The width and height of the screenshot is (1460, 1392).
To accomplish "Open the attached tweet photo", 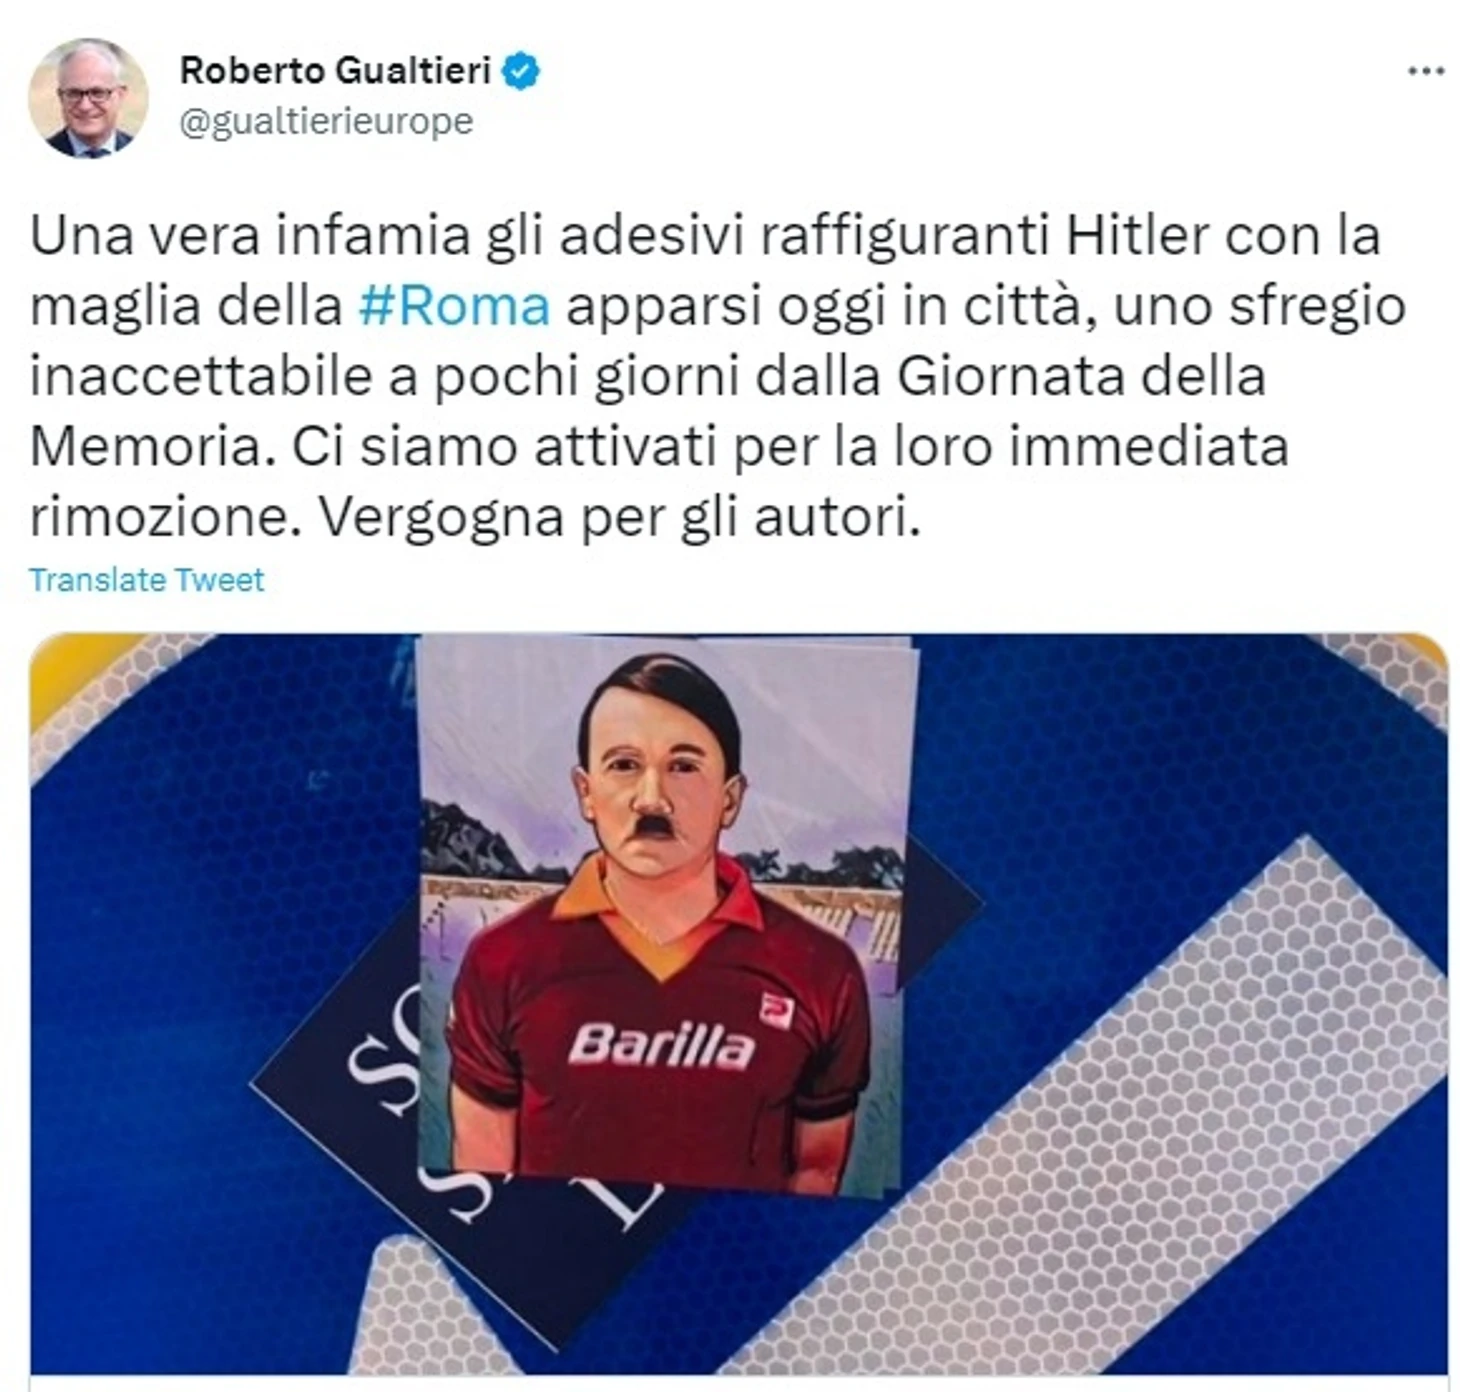I will [739, 1004].
